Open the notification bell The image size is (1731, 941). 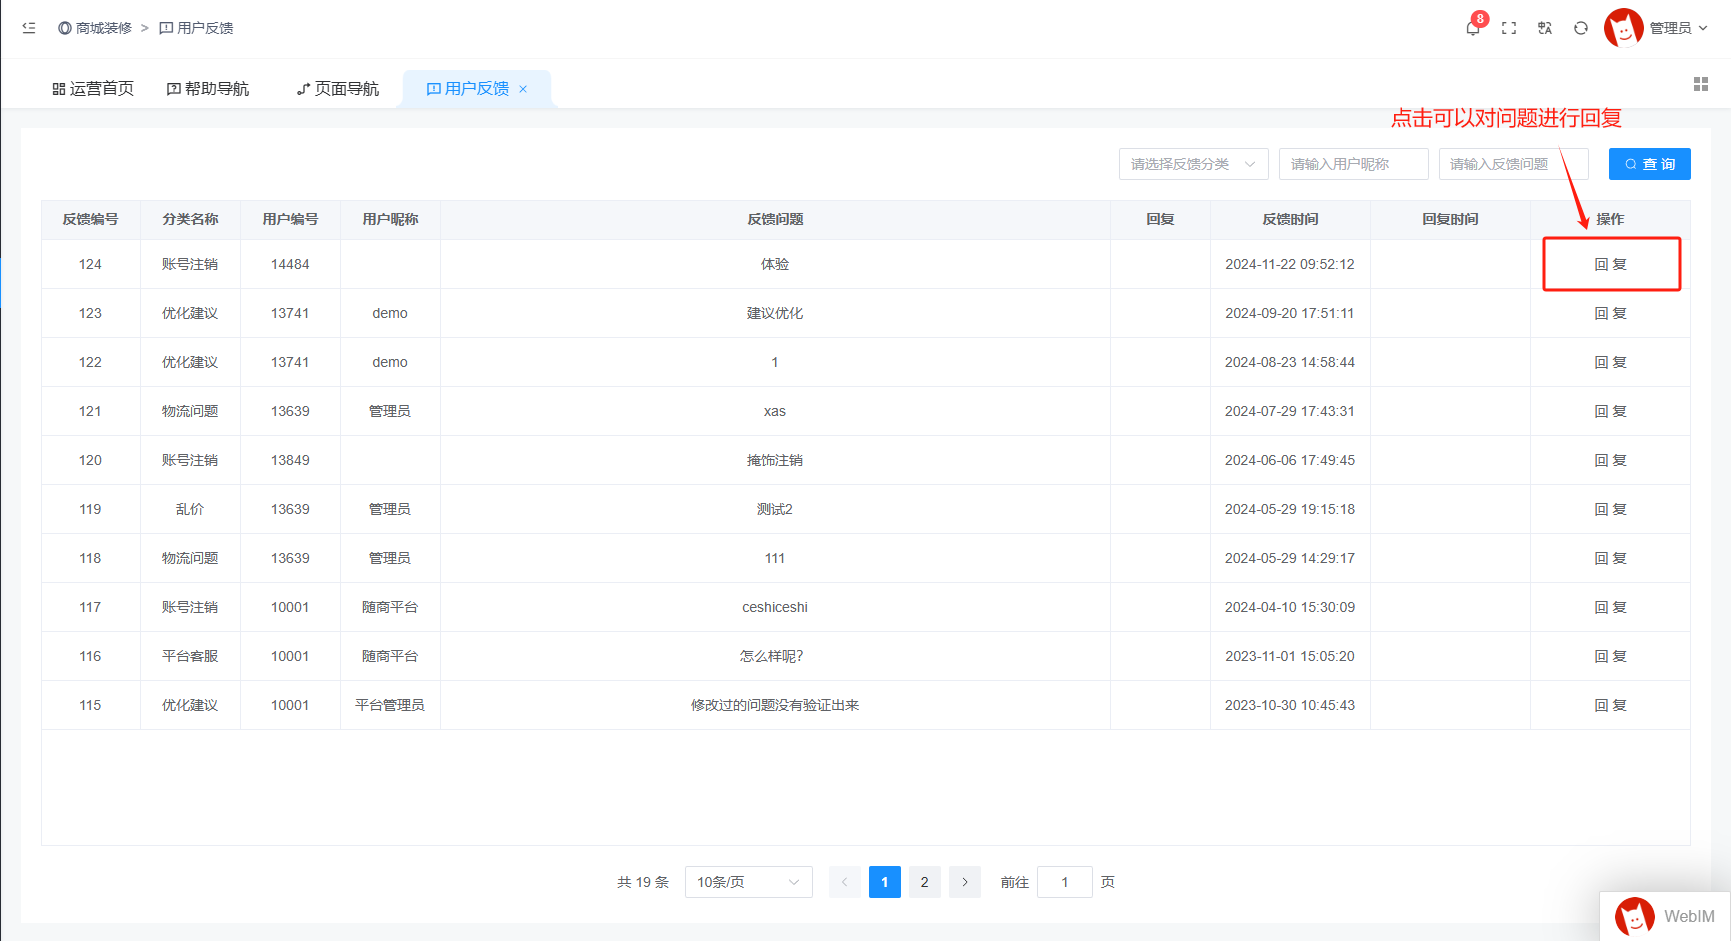(1472, 28)
